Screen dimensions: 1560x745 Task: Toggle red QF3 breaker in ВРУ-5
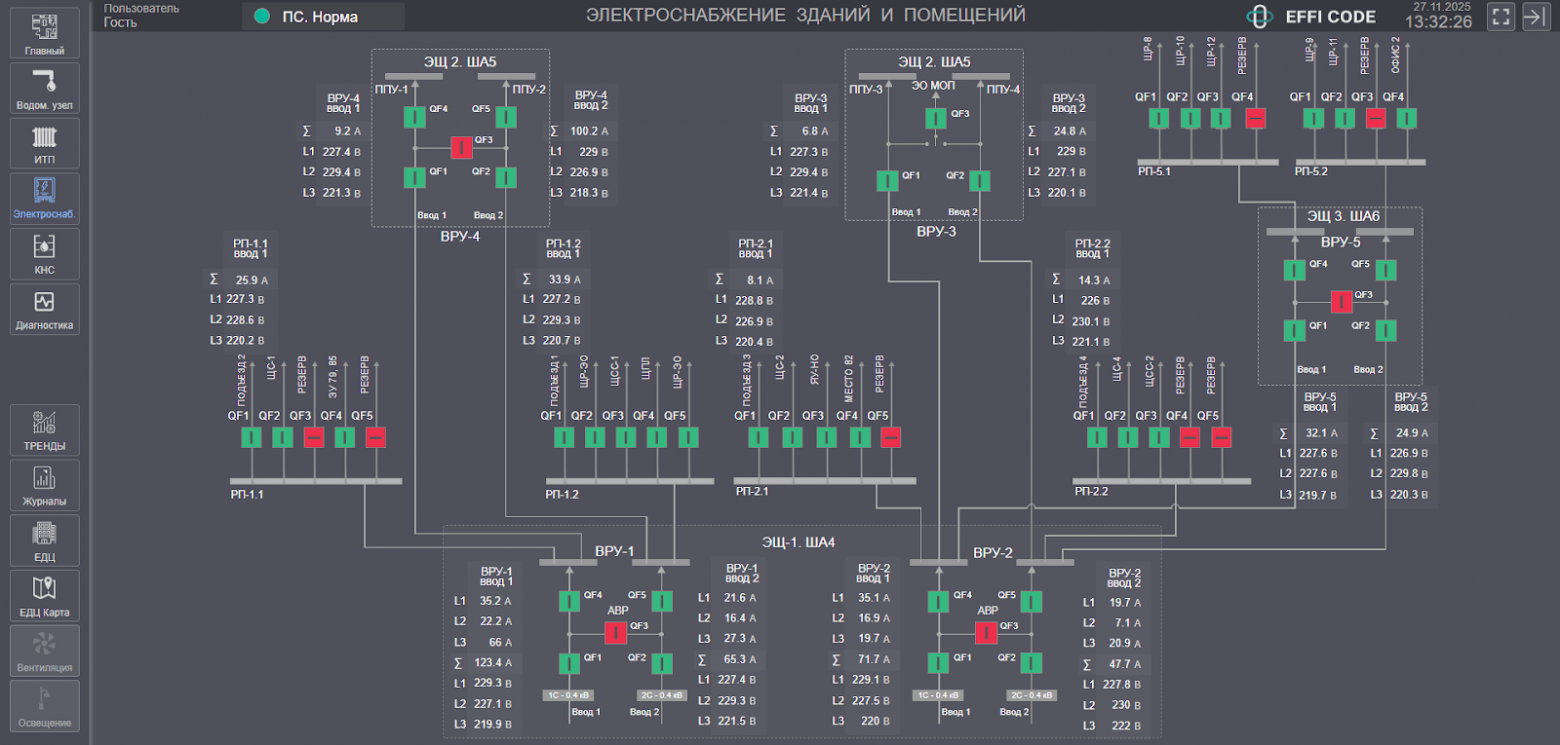1340,301
